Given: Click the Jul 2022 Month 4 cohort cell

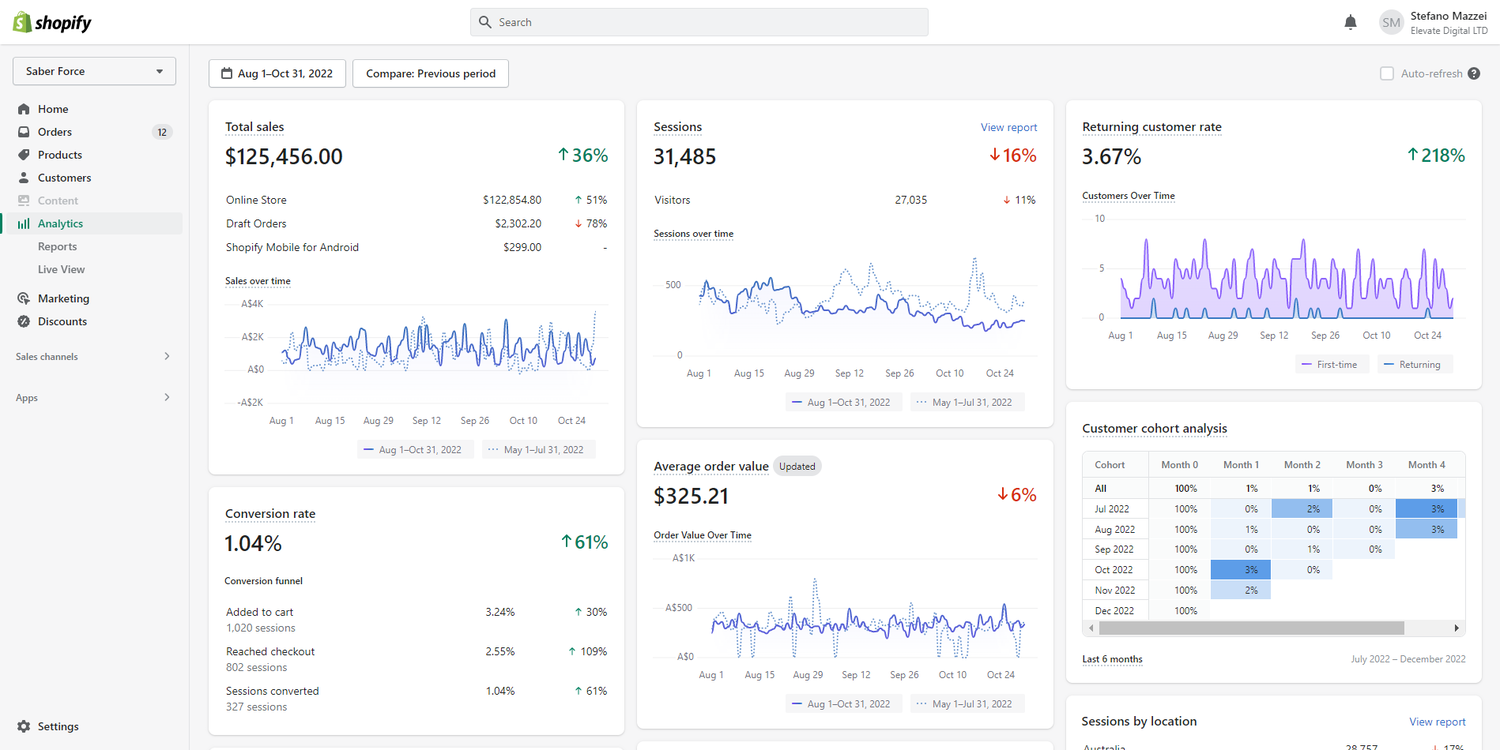Looking at the screenshot, I should tap(1426, 509).
